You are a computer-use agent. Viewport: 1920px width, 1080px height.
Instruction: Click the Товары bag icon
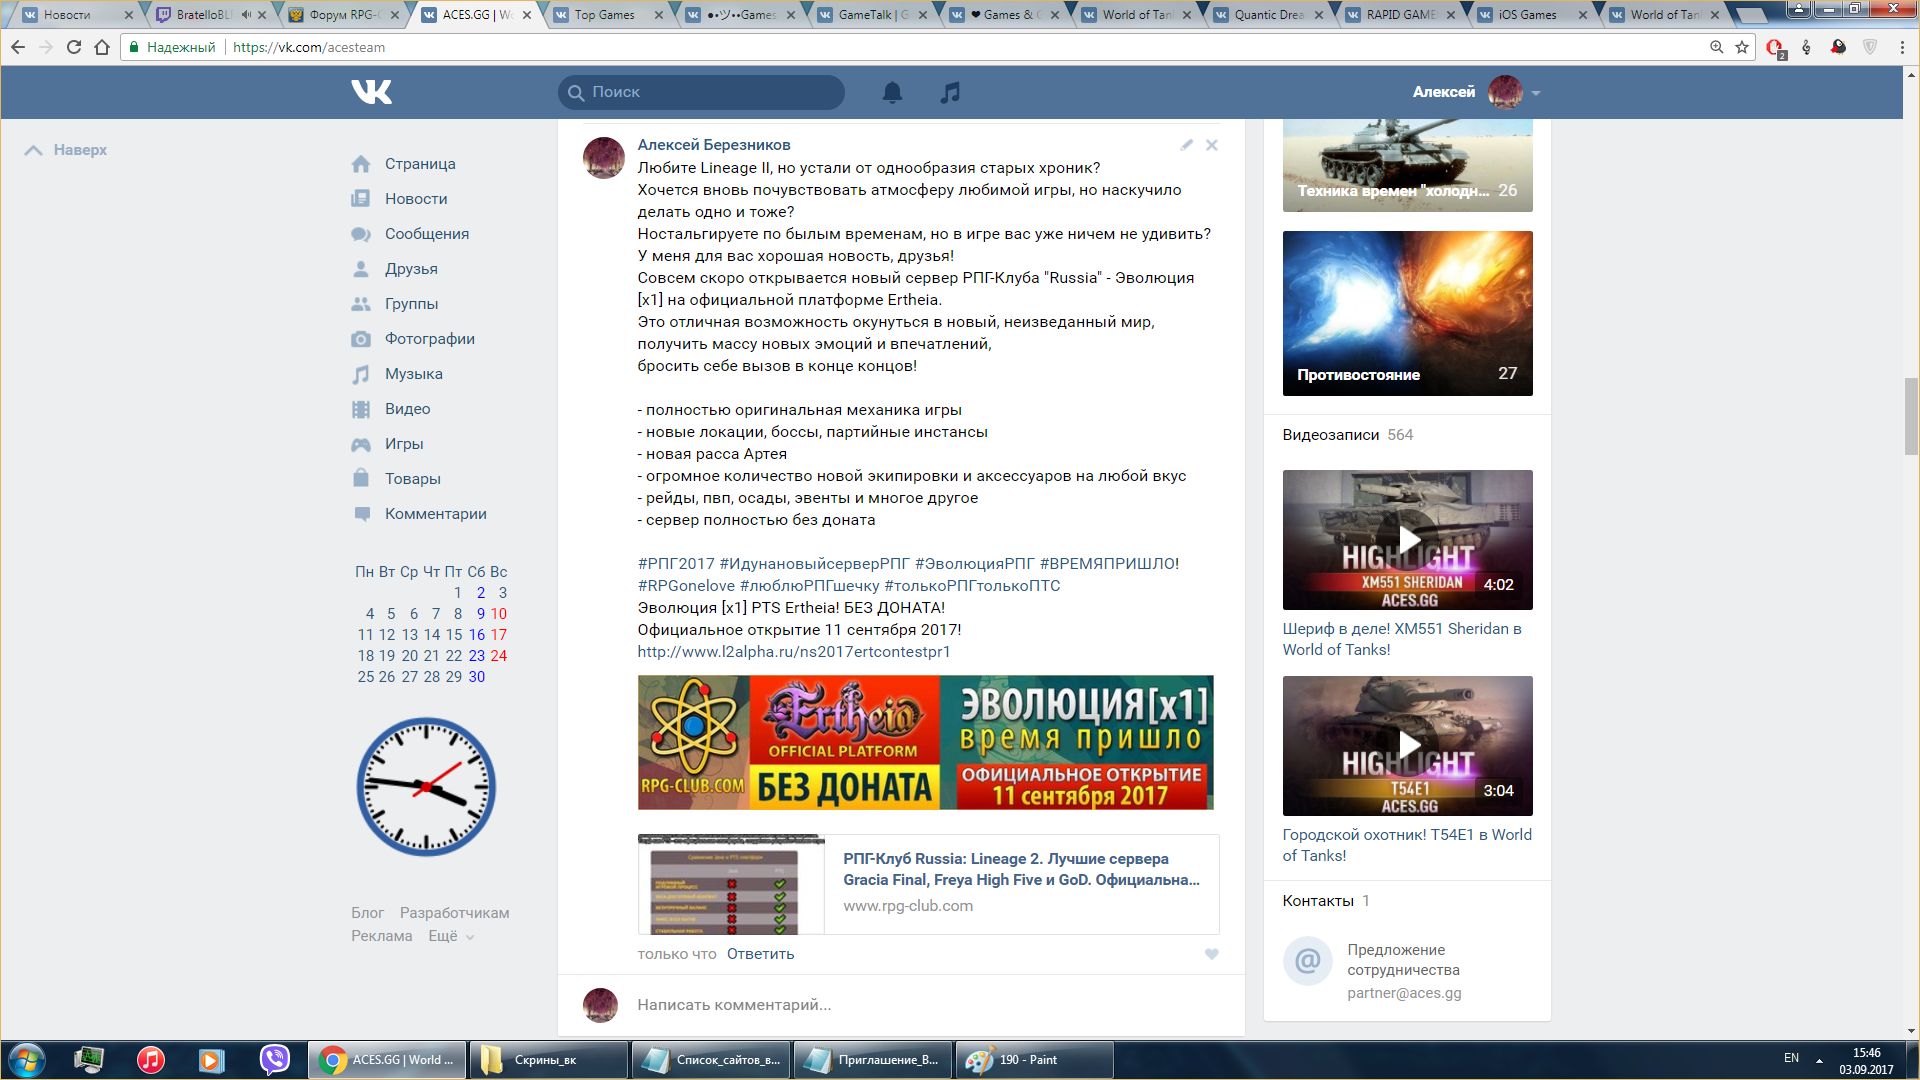(361, 478)
